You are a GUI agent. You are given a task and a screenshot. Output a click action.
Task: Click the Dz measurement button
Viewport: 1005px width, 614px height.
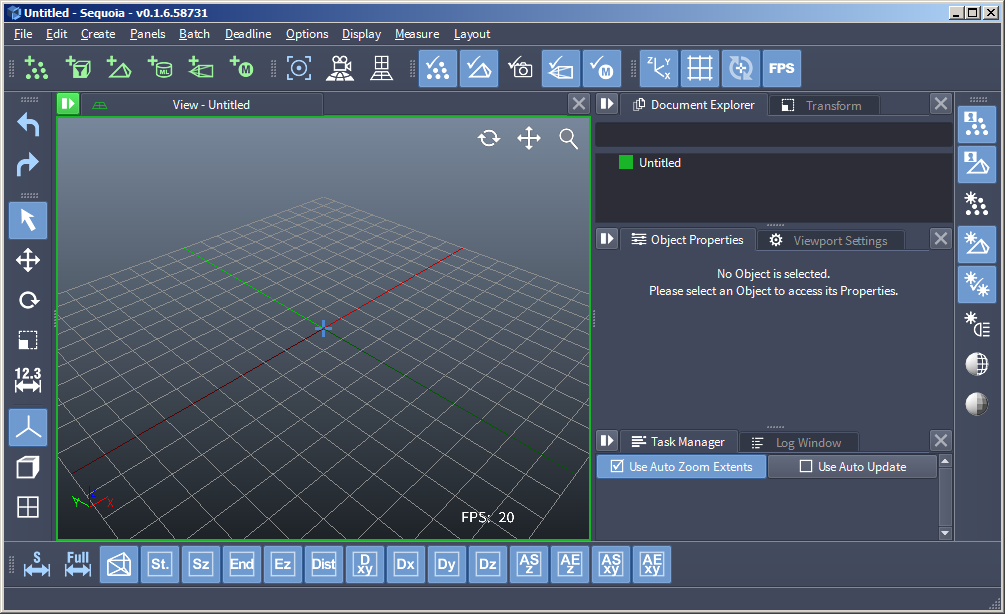click(x=488, y=565)
